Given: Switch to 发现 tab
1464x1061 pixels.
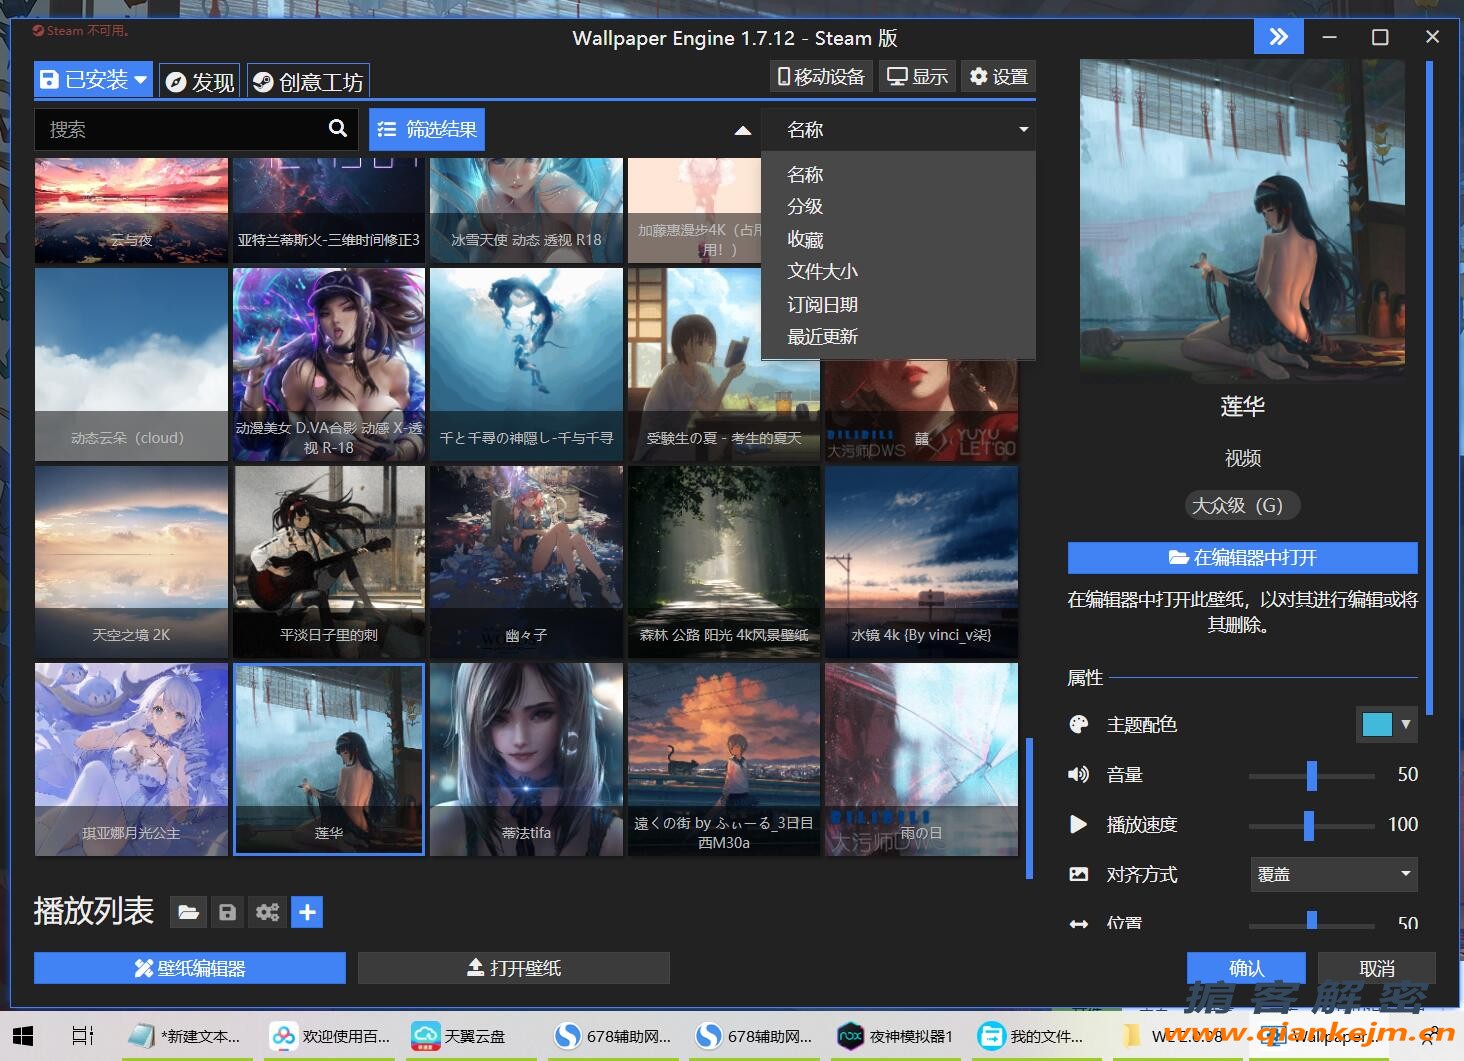Looking at the screenshot, I should [x=199, y=81].
